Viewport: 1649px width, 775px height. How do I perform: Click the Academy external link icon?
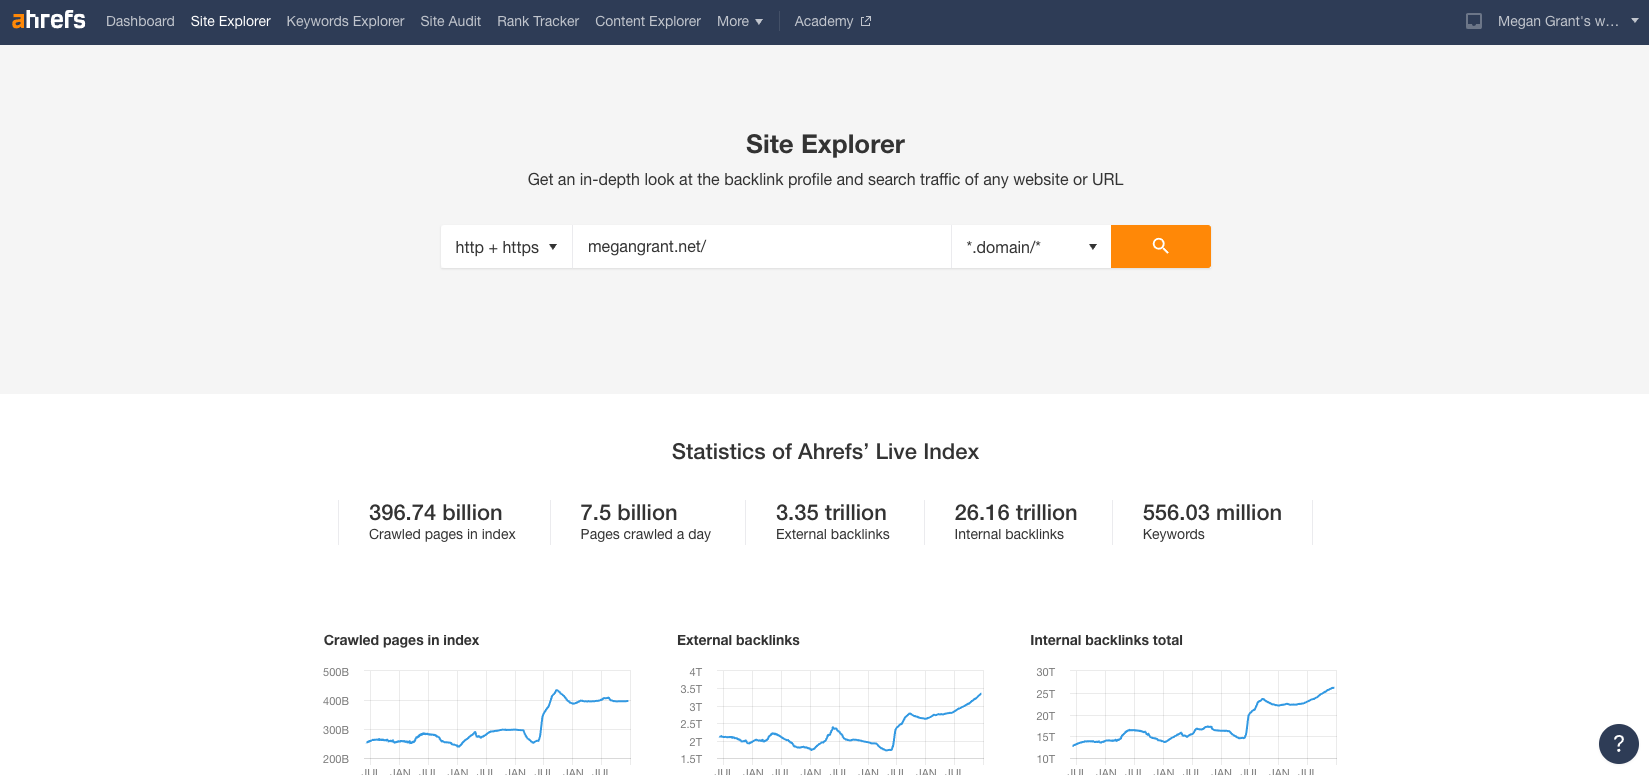[866, 21]
